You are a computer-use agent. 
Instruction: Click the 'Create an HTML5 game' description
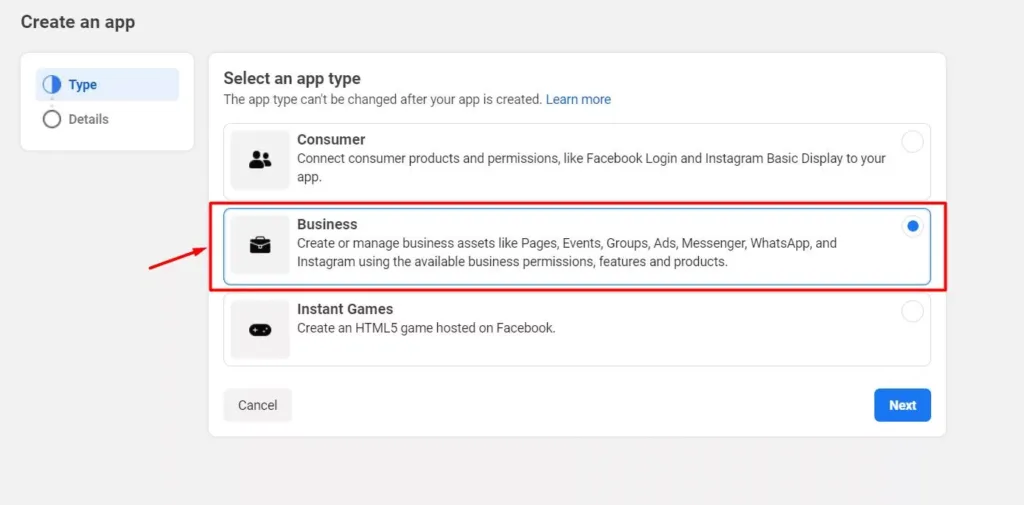[x=426, y=328]
